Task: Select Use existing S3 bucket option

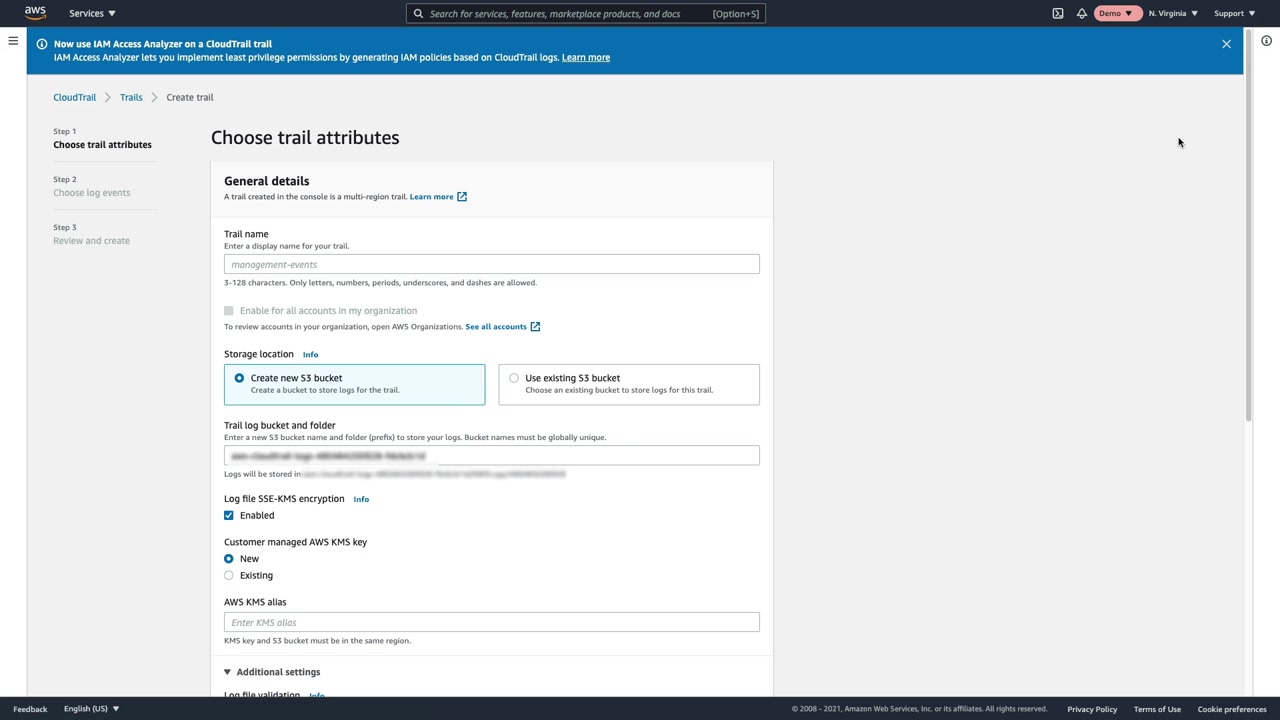Action: [628, 384]
